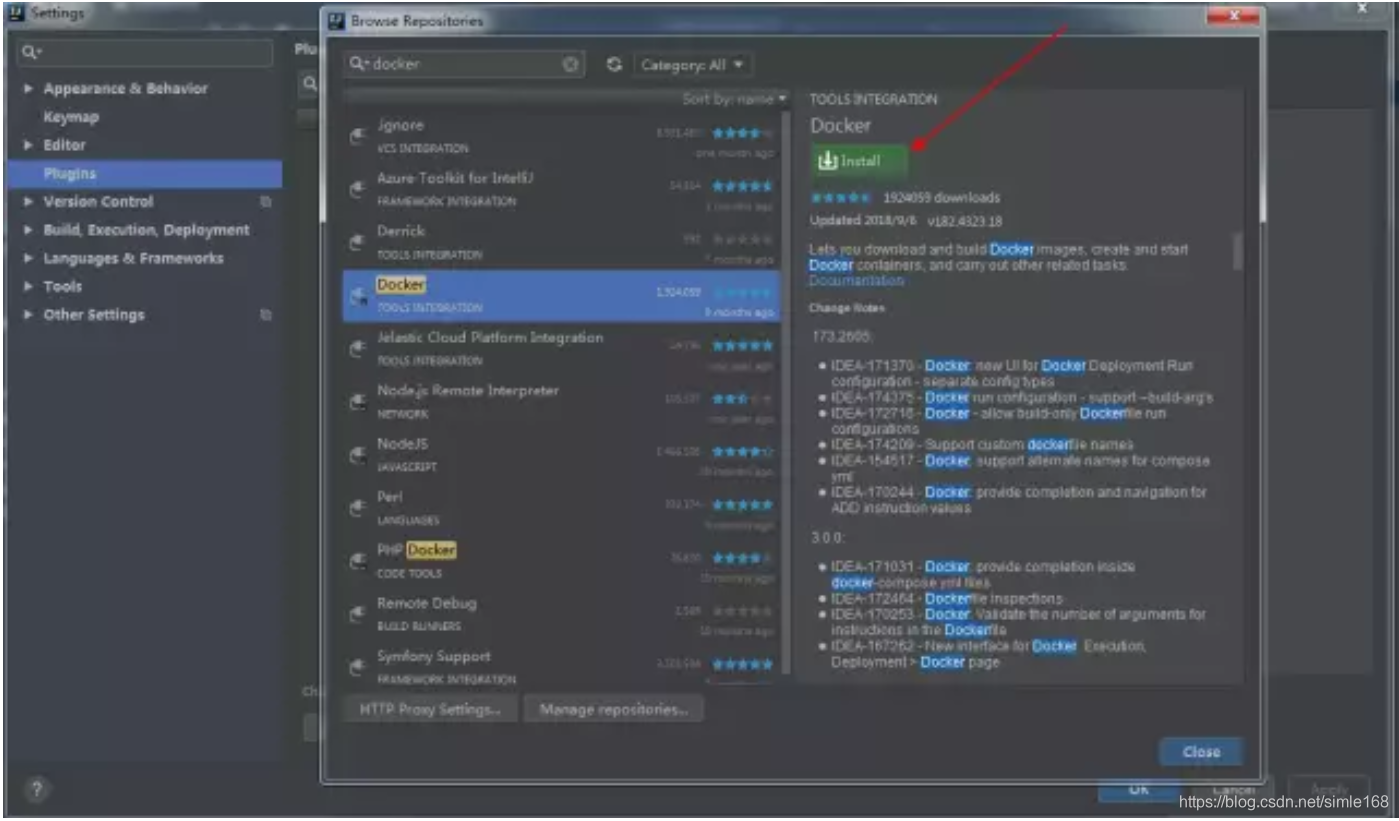Click the plugin icon beside .ignore
Viewport: 1399px width, 821px height.
point(357,137)
